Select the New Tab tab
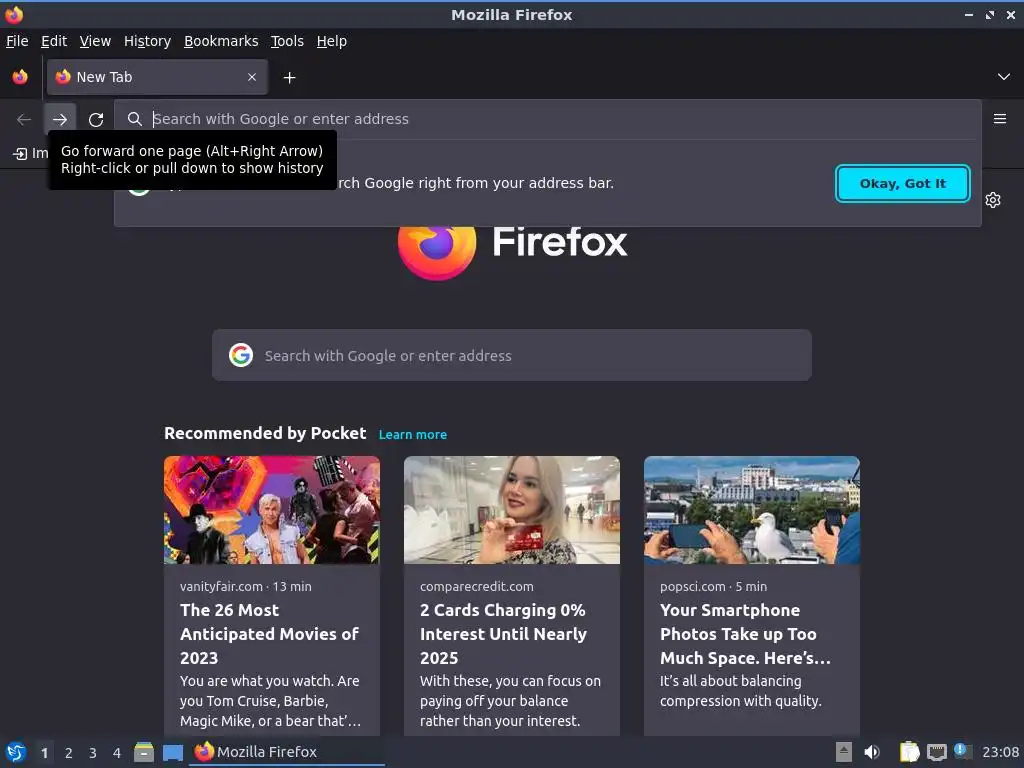Image resolution: width=1024 pixels, height=768 pixels. (157, 77)
